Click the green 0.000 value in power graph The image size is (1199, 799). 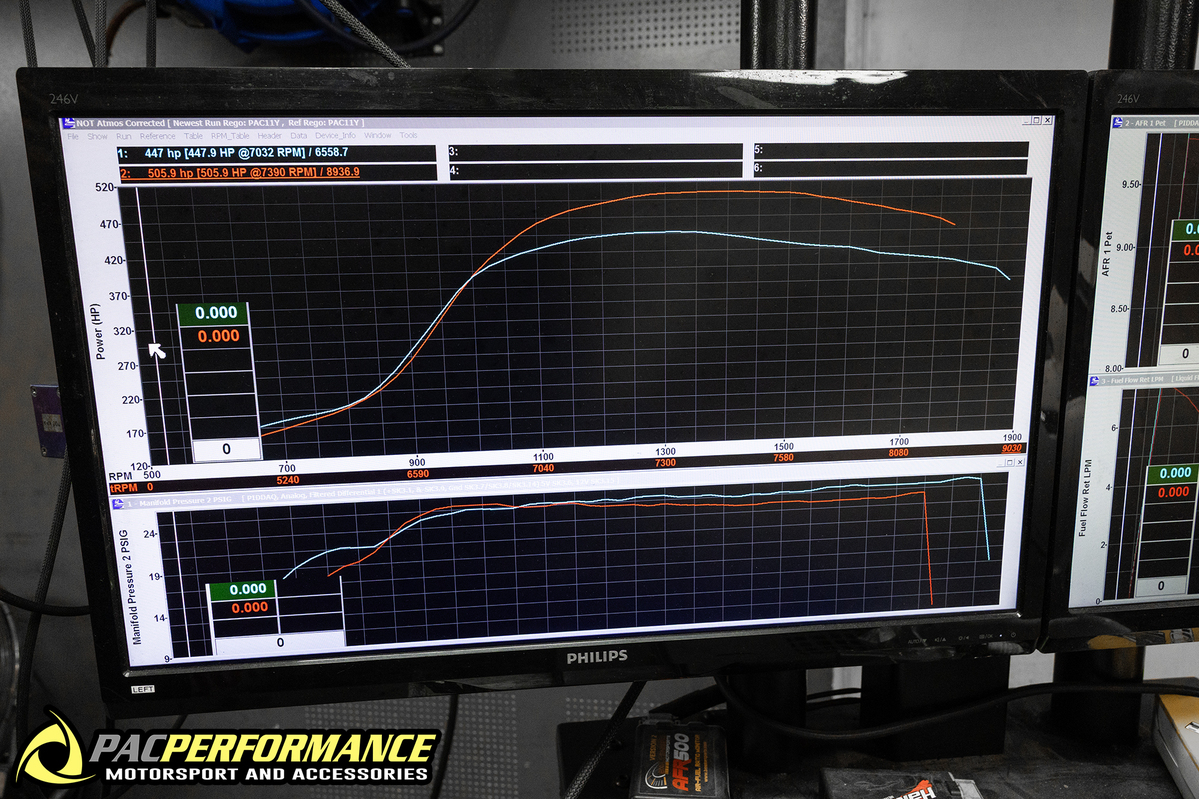[216, 313]
